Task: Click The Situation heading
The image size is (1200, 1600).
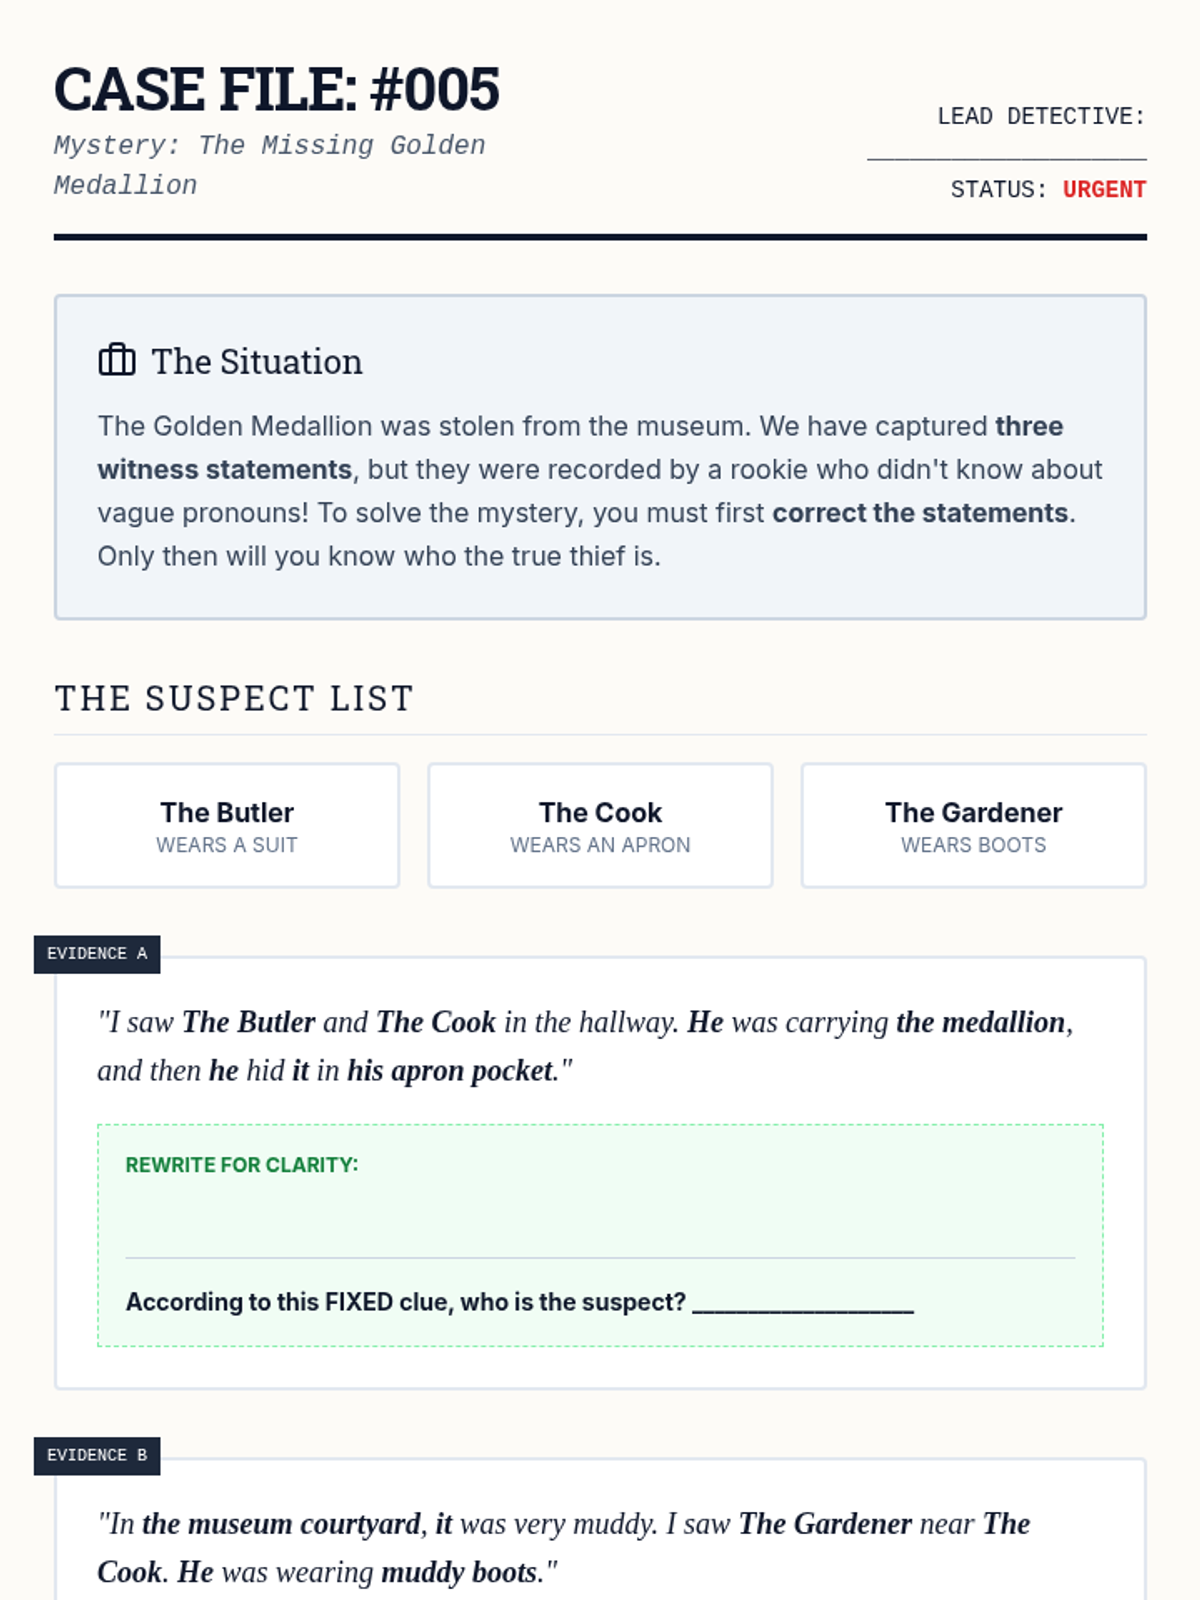Action: 256,362
